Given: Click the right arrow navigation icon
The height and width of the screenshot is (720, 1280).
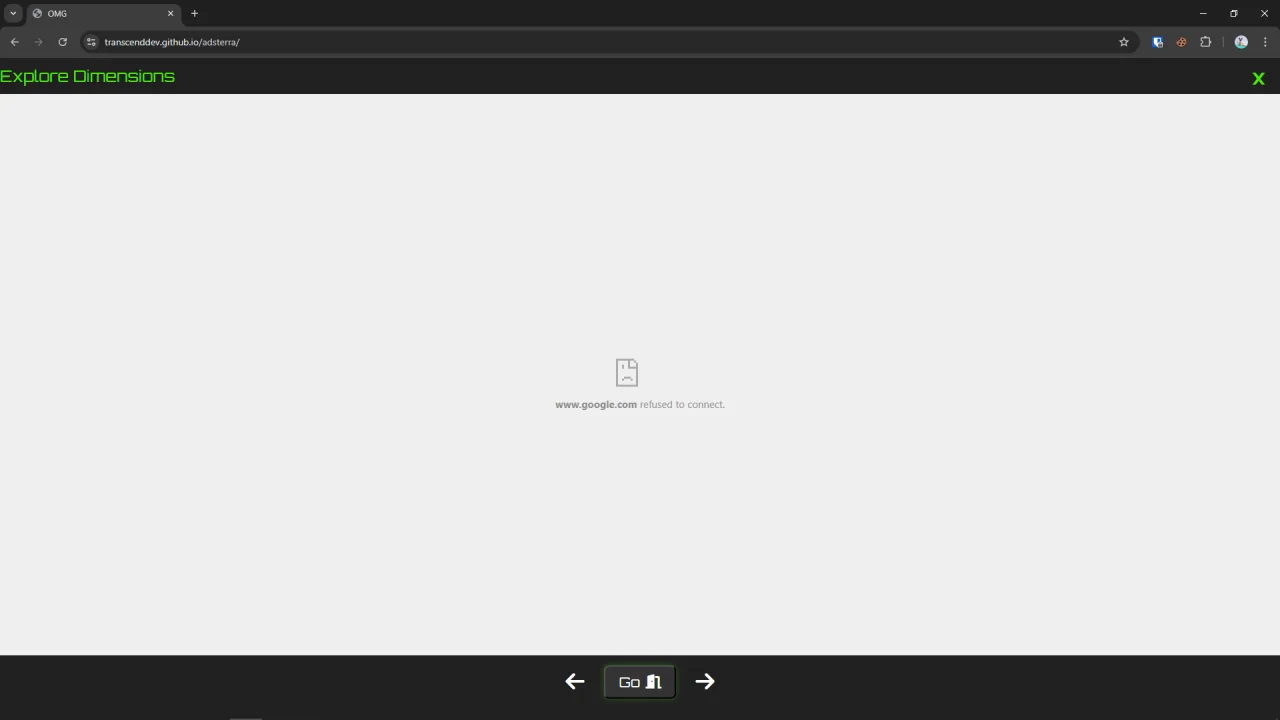Looking at the screenshot, I should pyautogui.click(x=705, y=681).
